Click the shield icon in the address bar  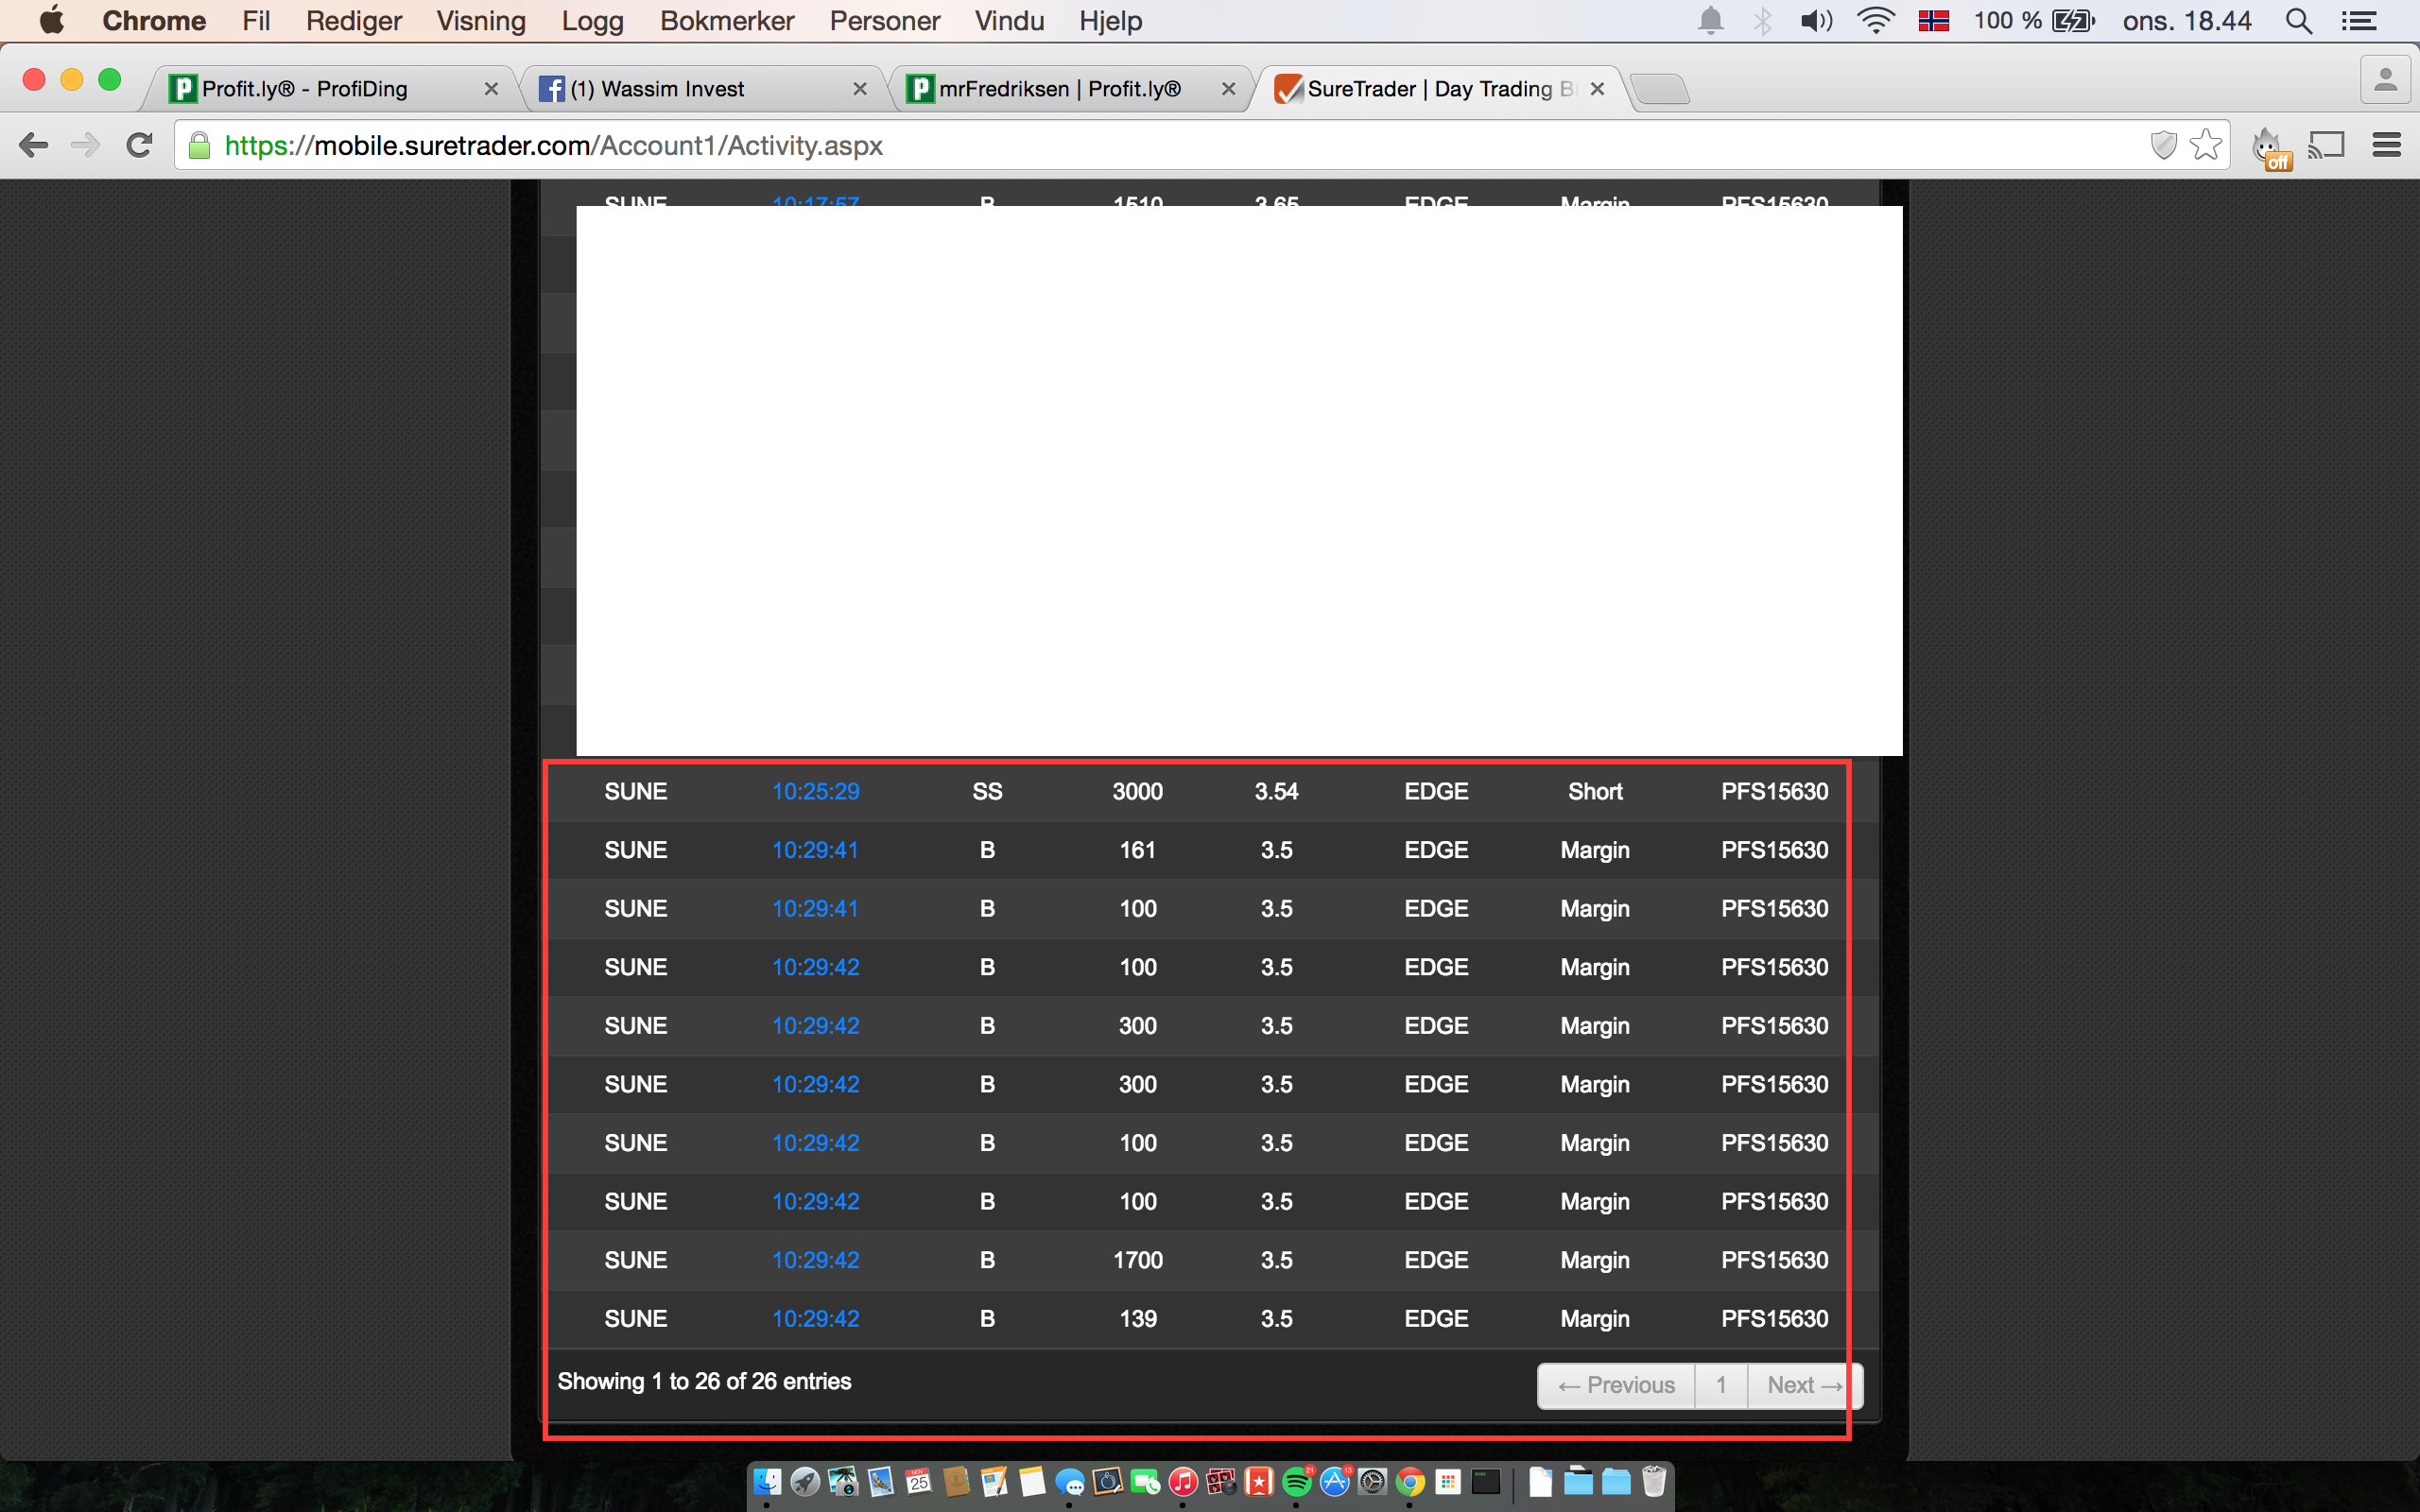(x=2163, y=146)
